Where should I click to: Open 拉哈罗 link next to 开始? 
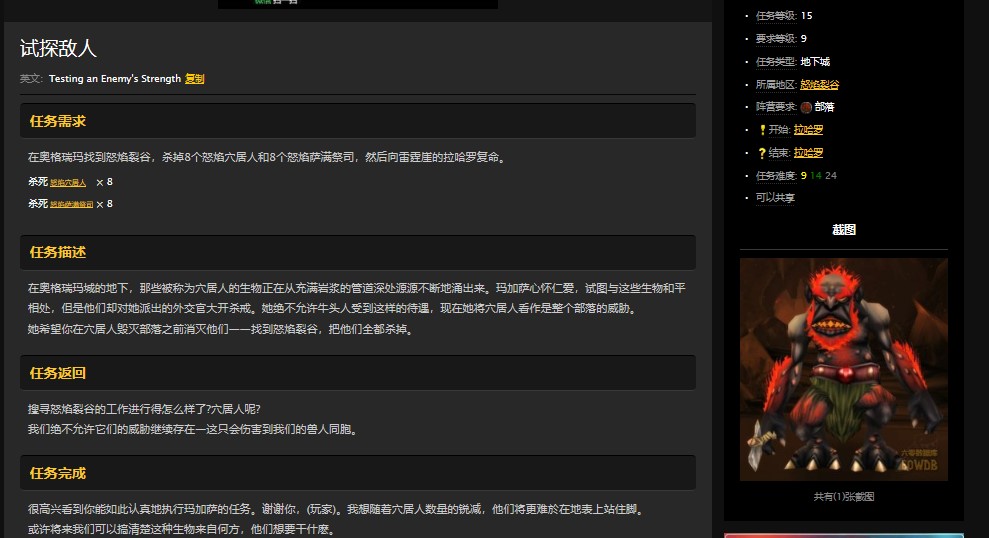click(x=808, y=130)
